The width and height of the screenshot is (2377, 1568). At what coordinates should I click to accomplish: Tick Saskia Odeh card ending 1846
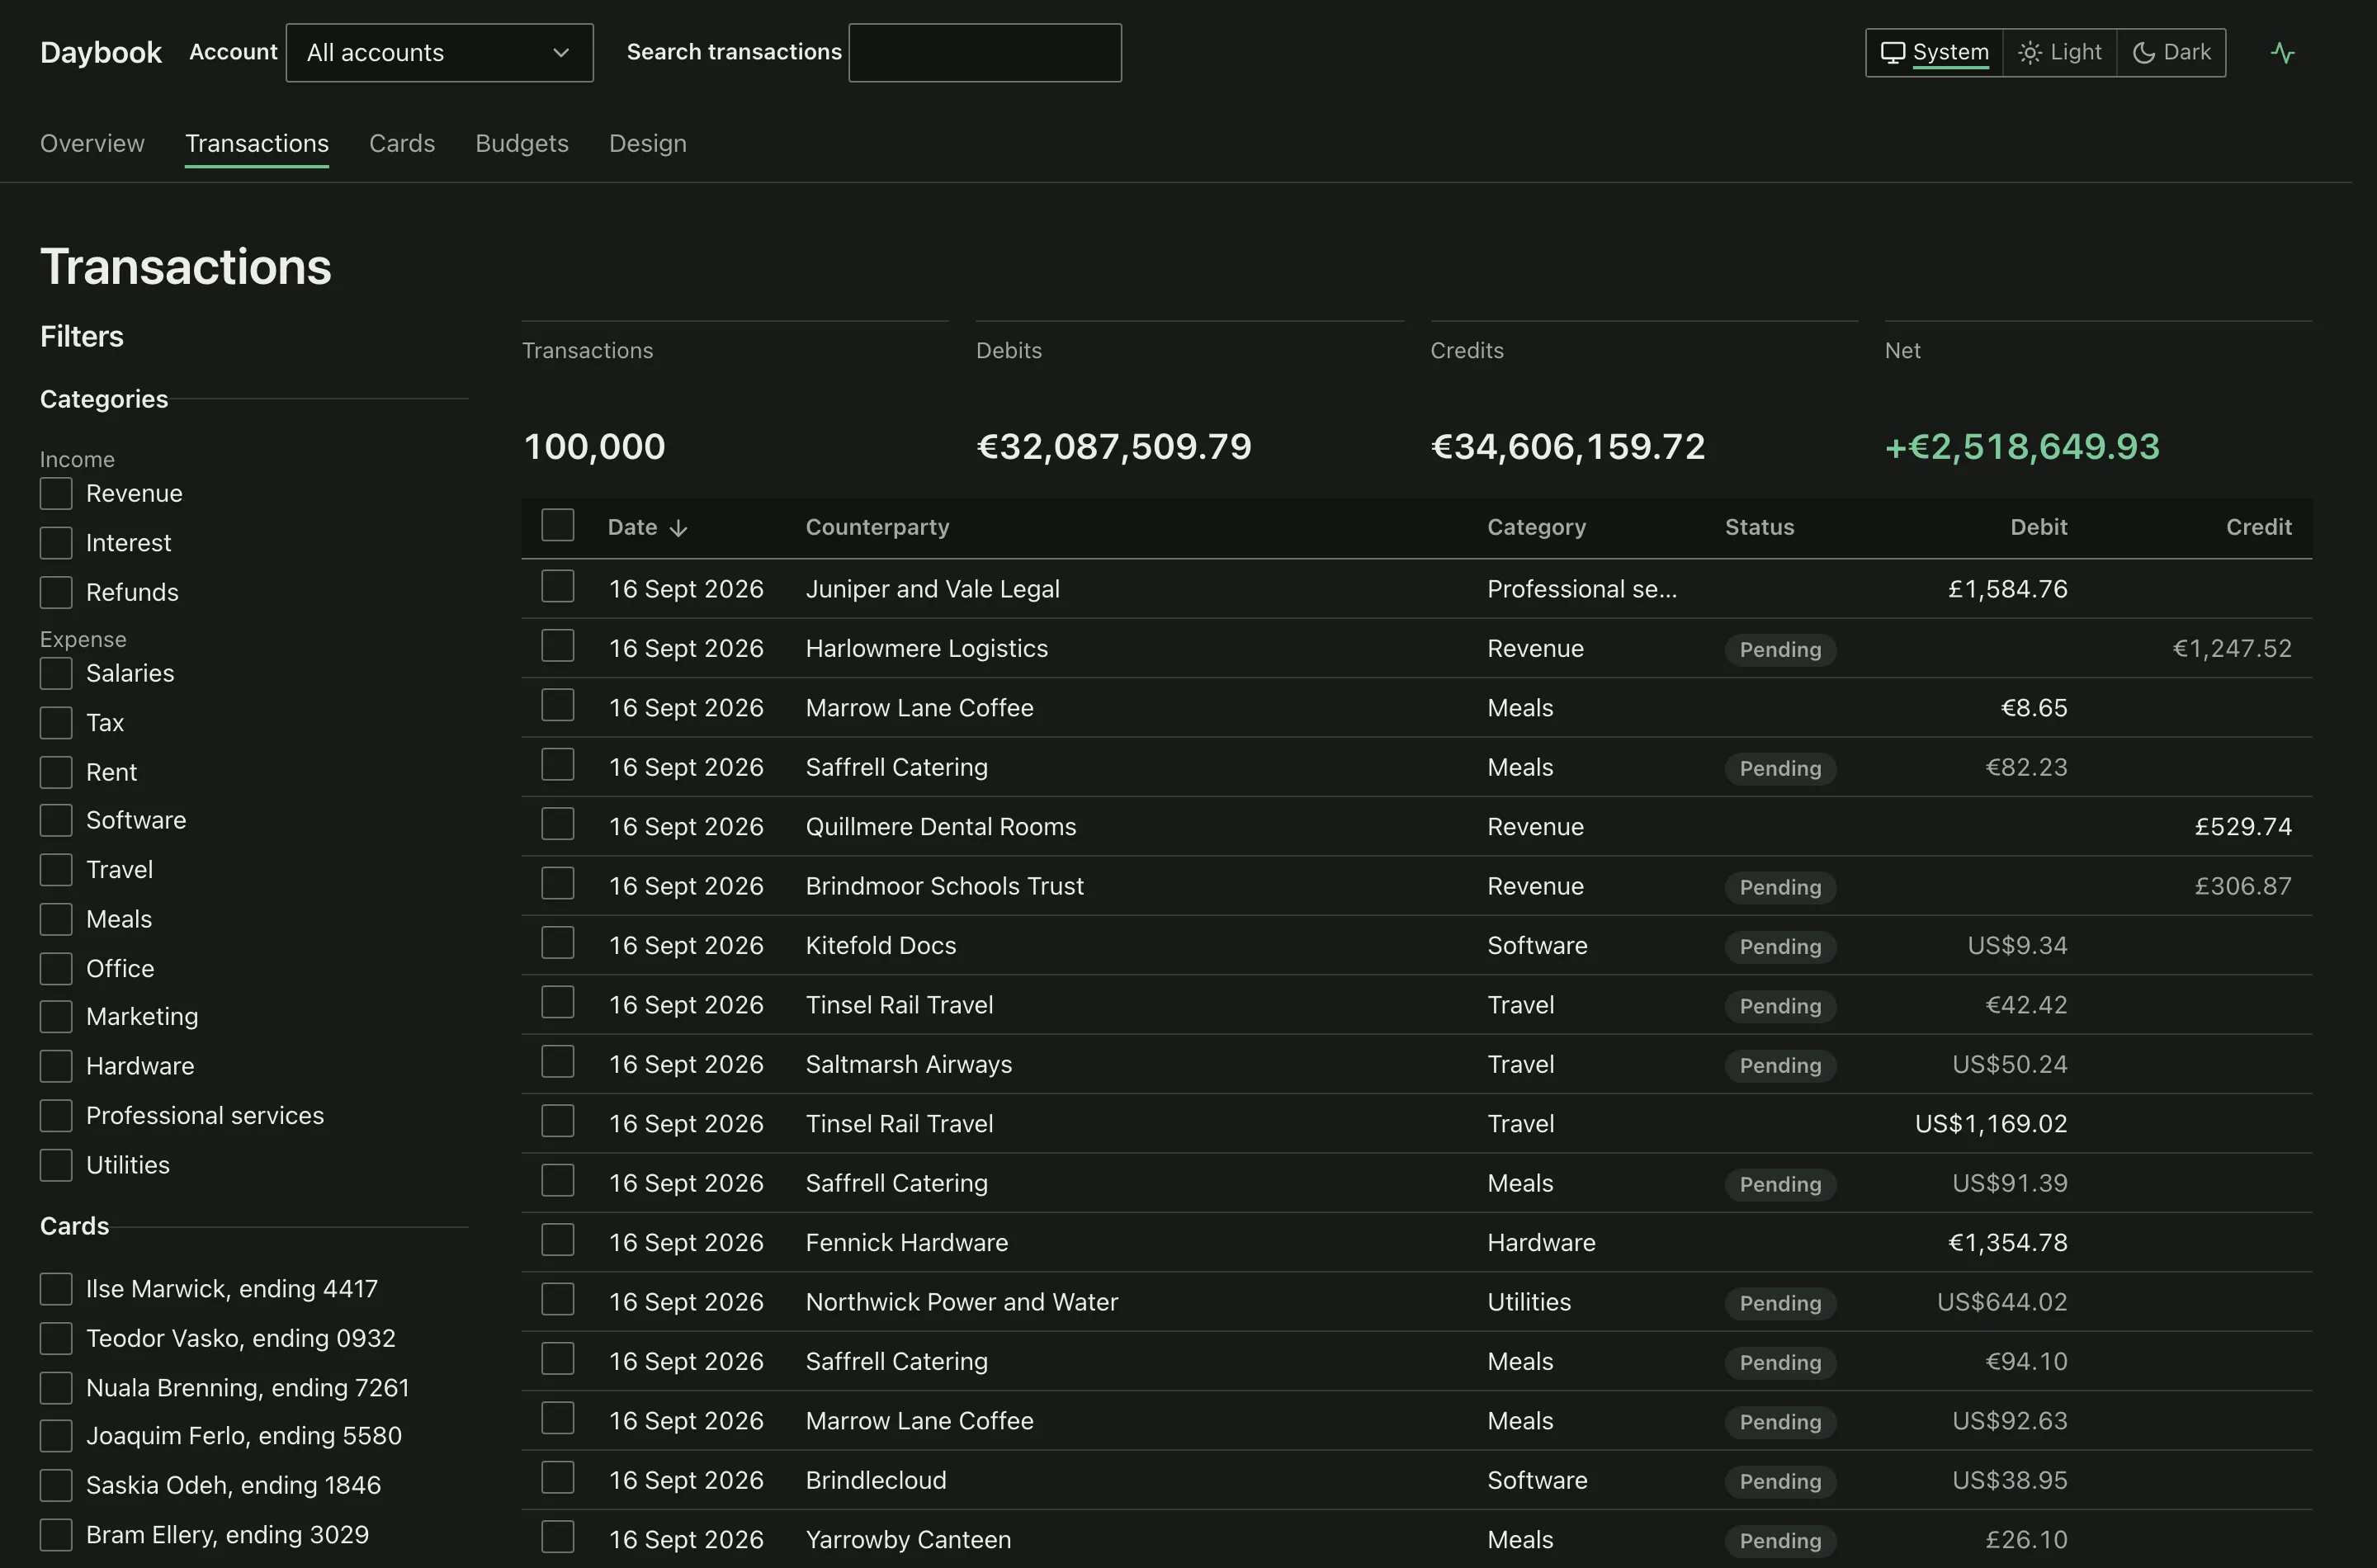click(x=56, y=1485)
